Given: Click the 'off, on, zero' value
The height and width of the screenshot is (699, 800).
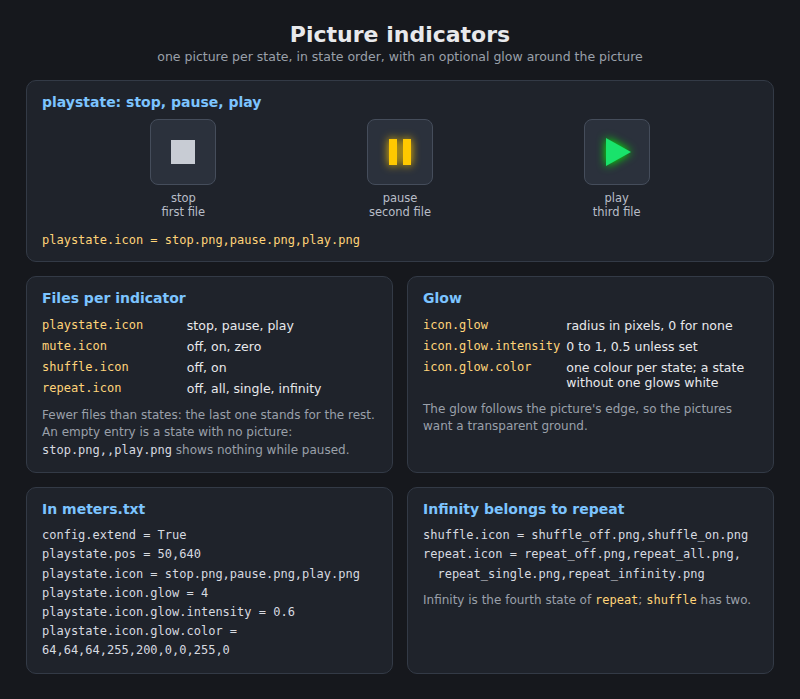Looking at the screenshot, I should coord(224,346).
